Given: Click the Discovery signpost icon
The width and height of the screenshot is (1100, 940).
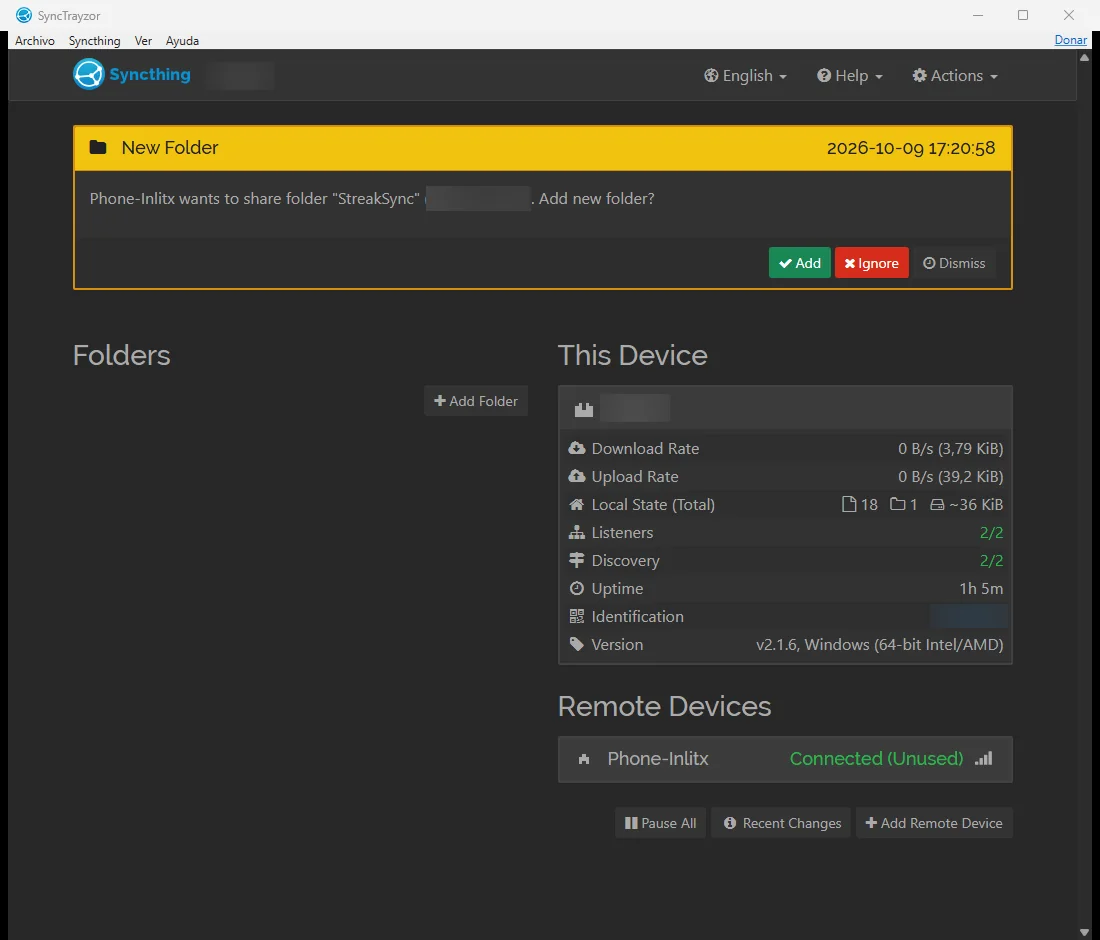Looking at the screenshot, I should (x=577, y=560).
